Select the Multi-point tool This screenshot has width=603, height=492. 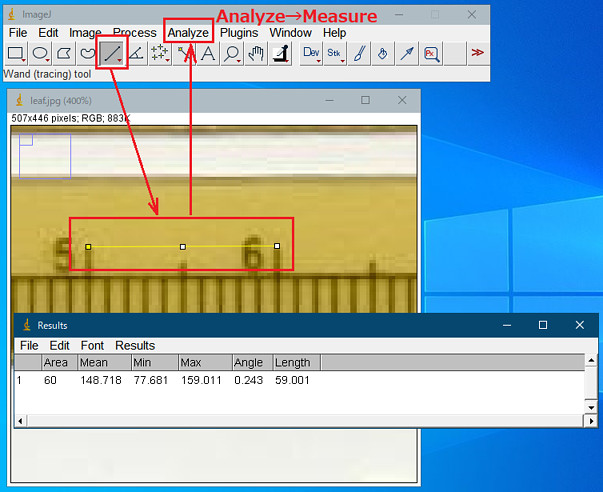[x=160, y=53]
